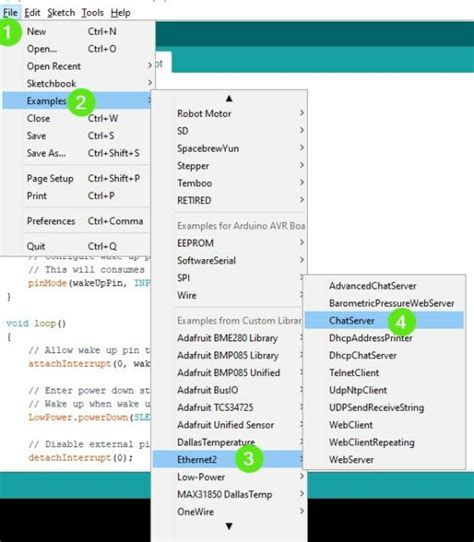Screen dimensions: 474x542
Task: Open the Tools menu
Action: tap(92, 13)
